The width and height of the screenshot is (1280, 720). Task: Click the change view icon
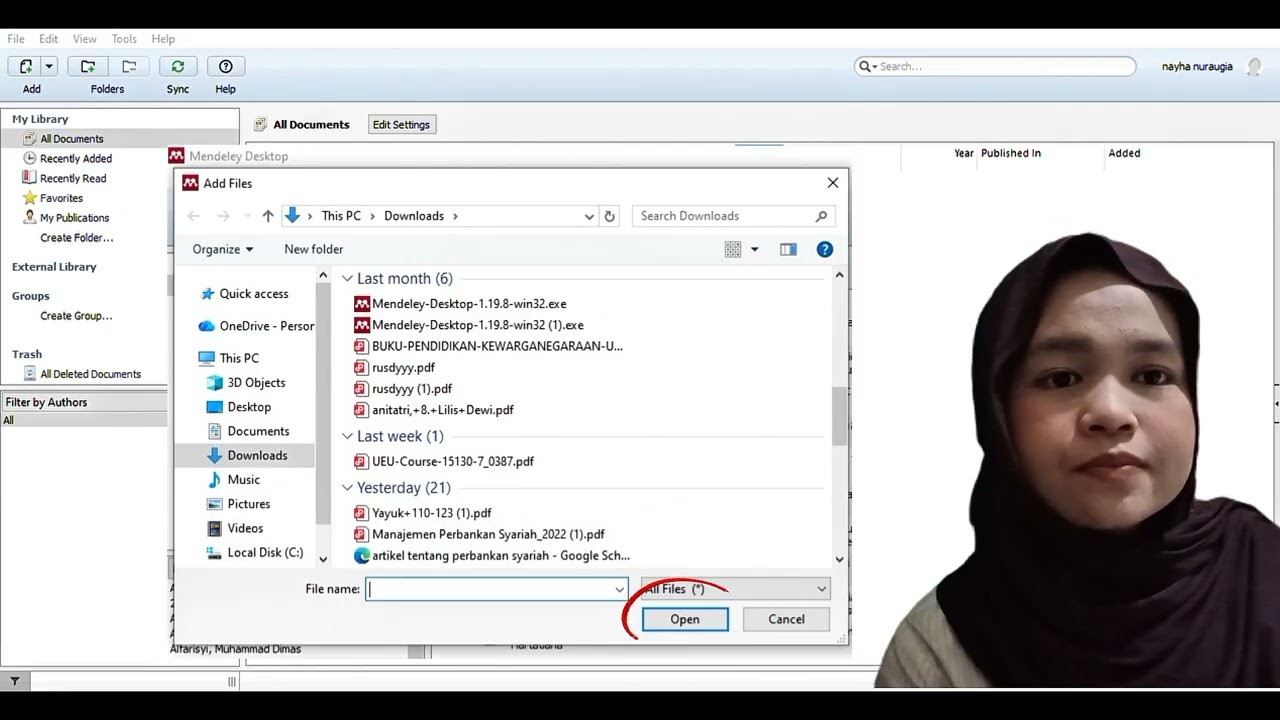point(733,249)
